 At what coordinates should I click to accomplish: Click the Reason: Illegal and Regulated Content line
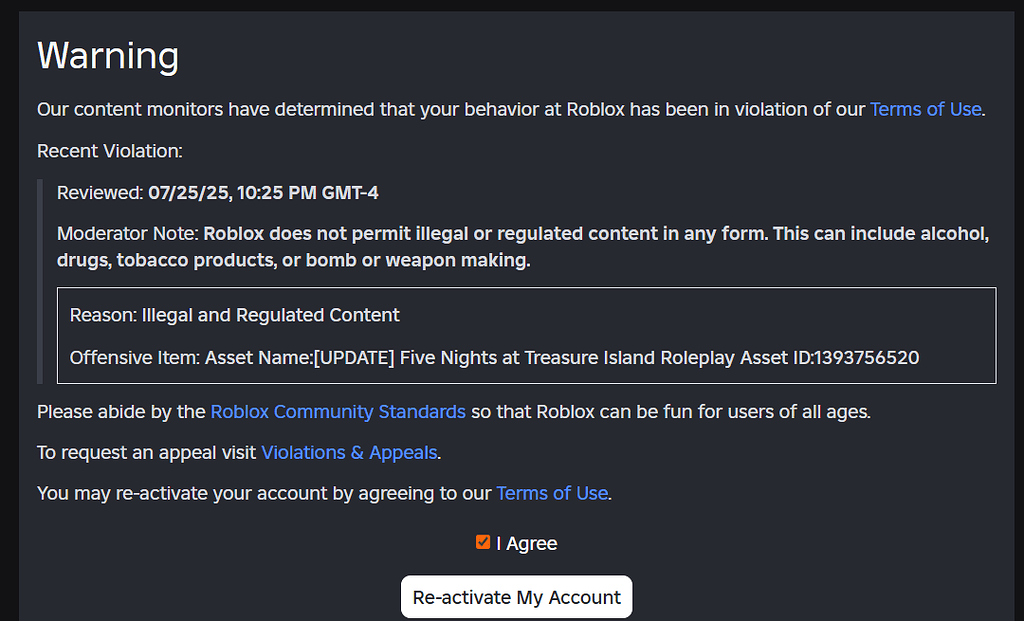click(x=234, y=314)
